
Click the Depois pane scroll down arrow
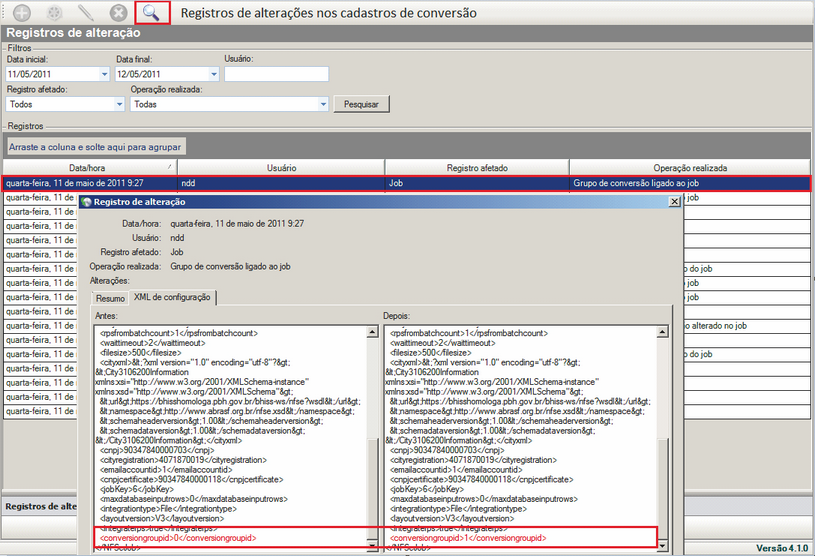click(x=662, y=546)
